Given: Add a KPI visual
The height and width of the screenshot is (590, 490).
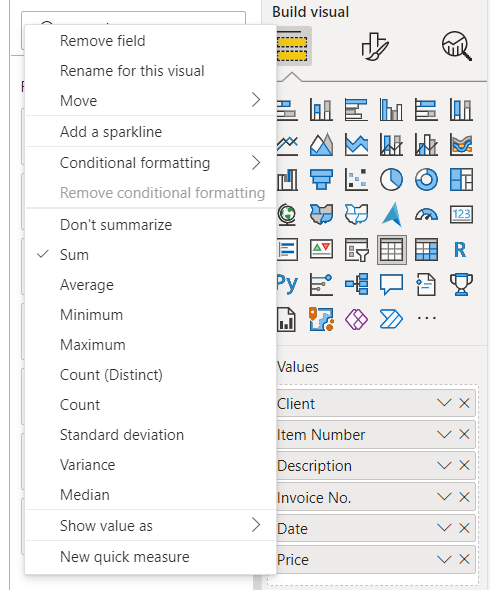Looking at the screenshot, I should coord(321,249).
